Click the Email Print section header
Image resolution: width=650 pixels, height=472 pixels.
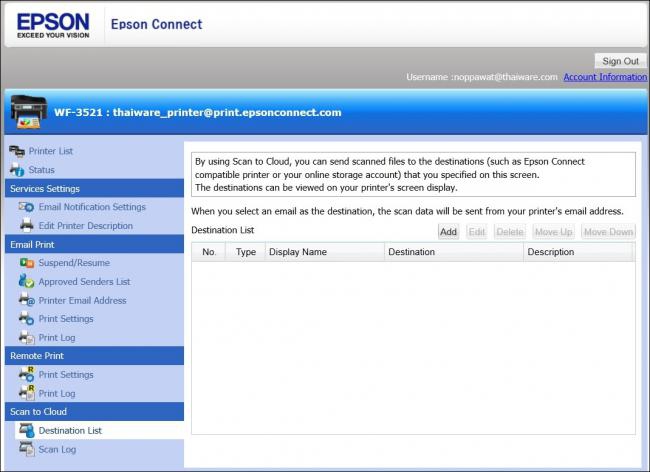point(95,244)
